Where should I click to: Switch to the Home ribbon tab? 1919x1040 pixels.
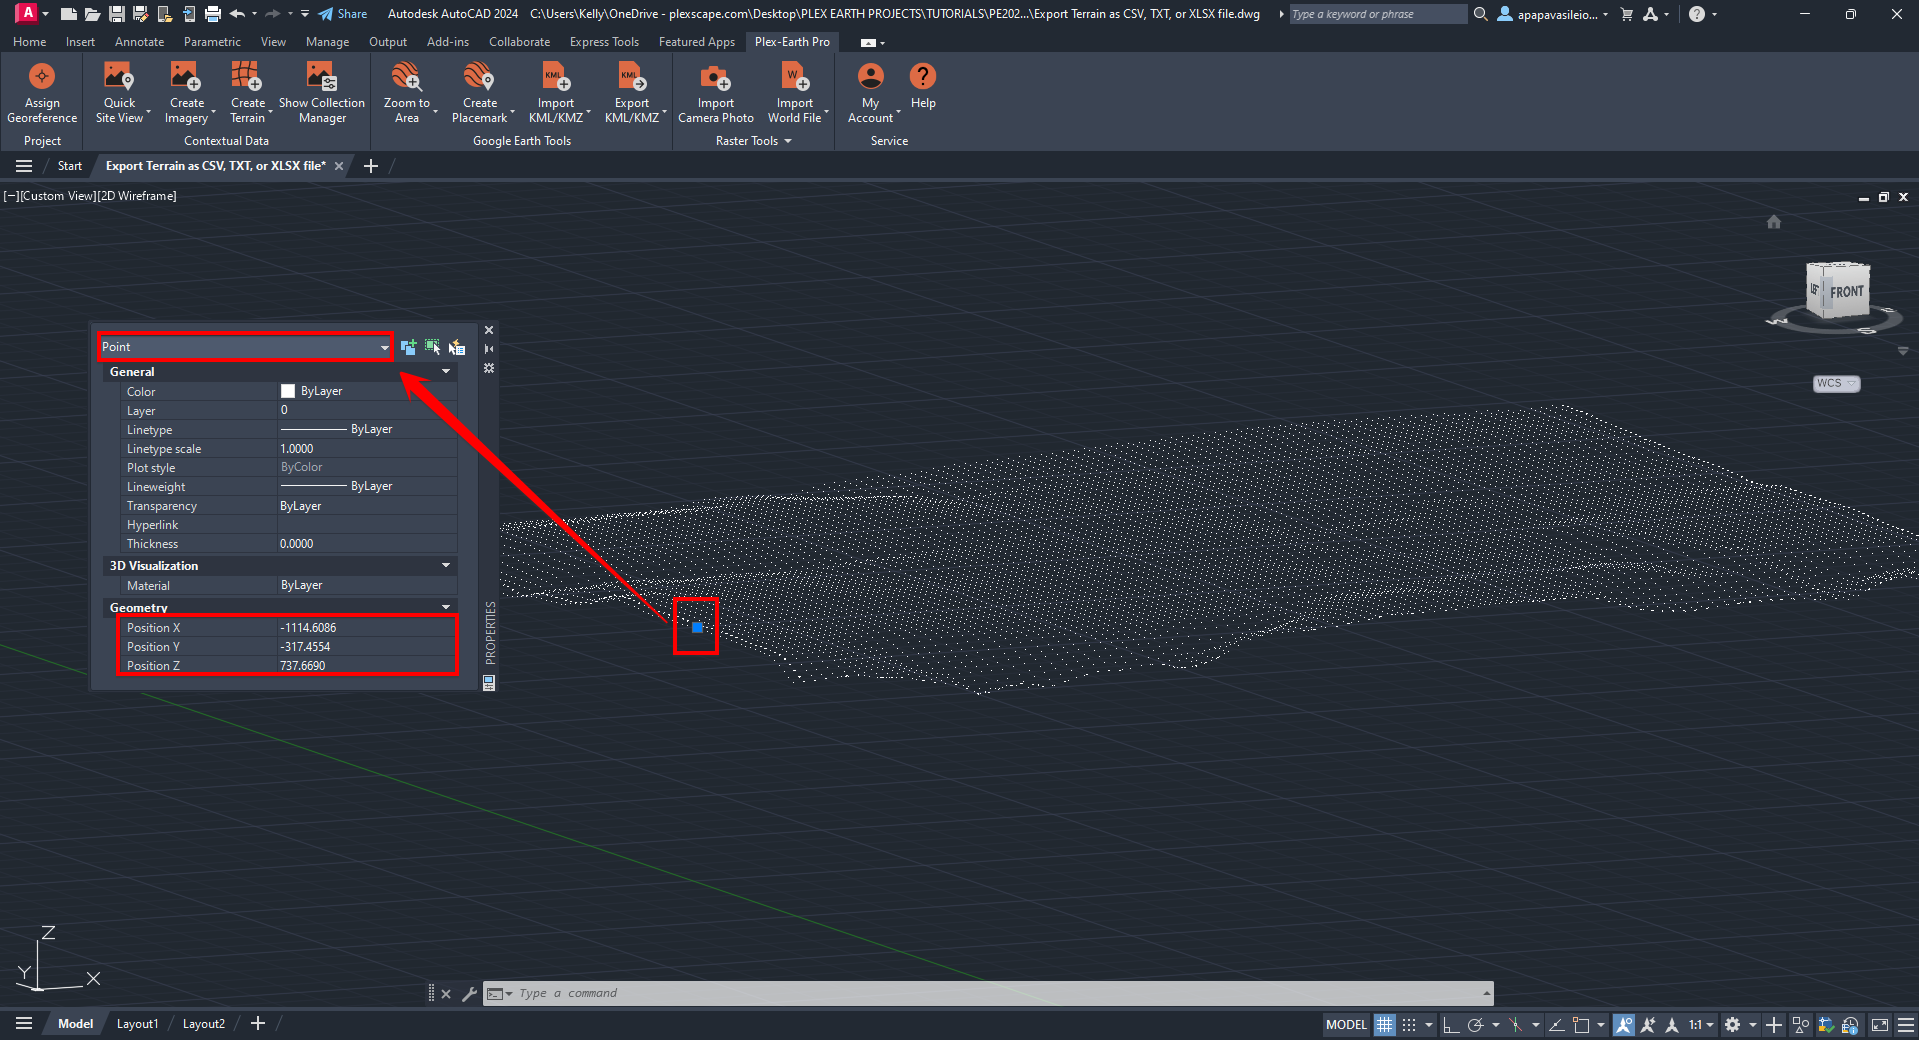pos(29,42)
